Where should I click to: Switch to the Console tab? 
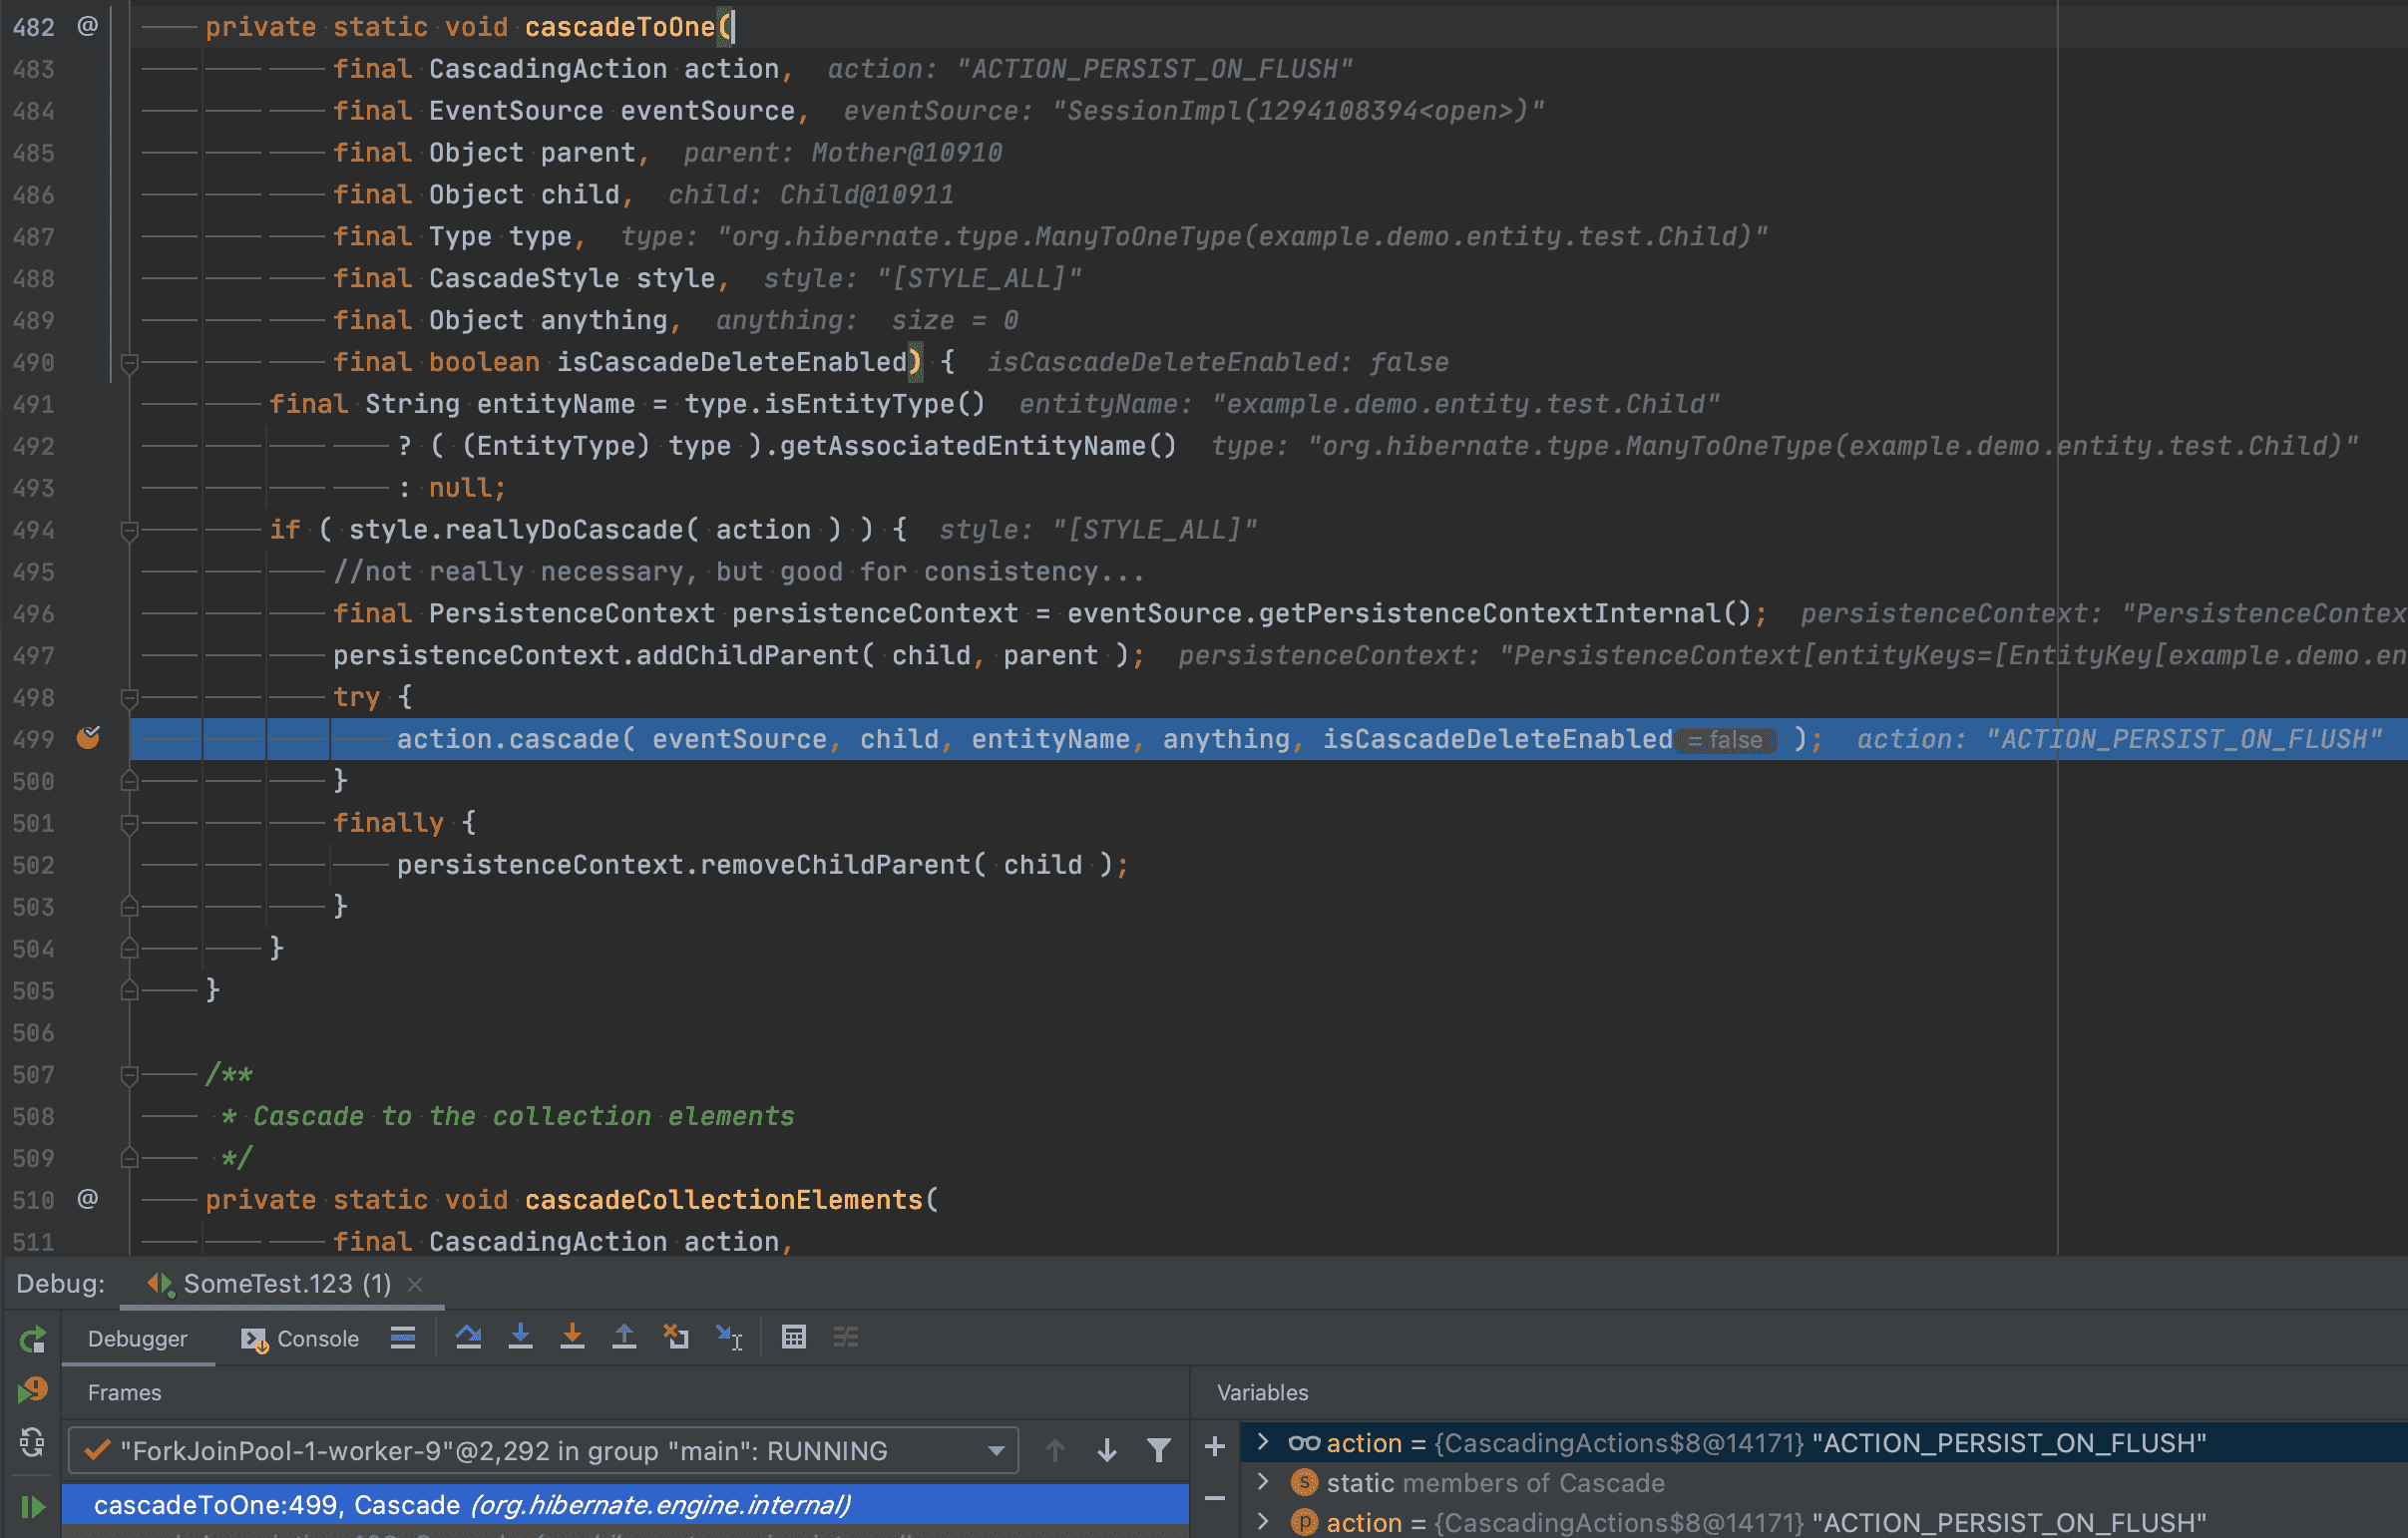click(300, 1339)
